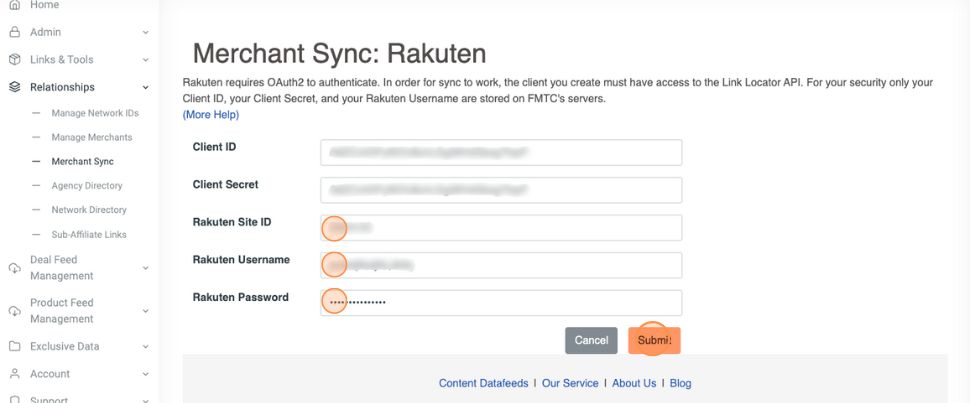Select Sub-Affiliate Links in sidebar

click(x=88, y=234)
